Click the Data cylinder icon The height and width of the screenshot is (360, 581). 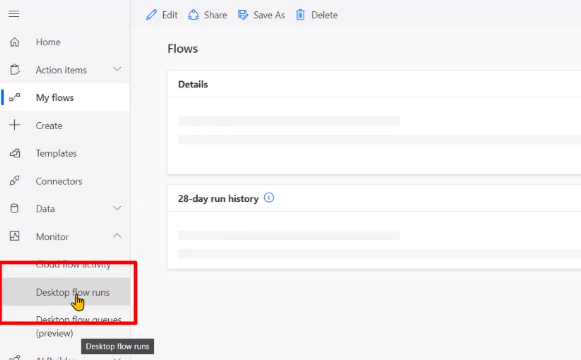pyautogui.click(x=14, y=209)
